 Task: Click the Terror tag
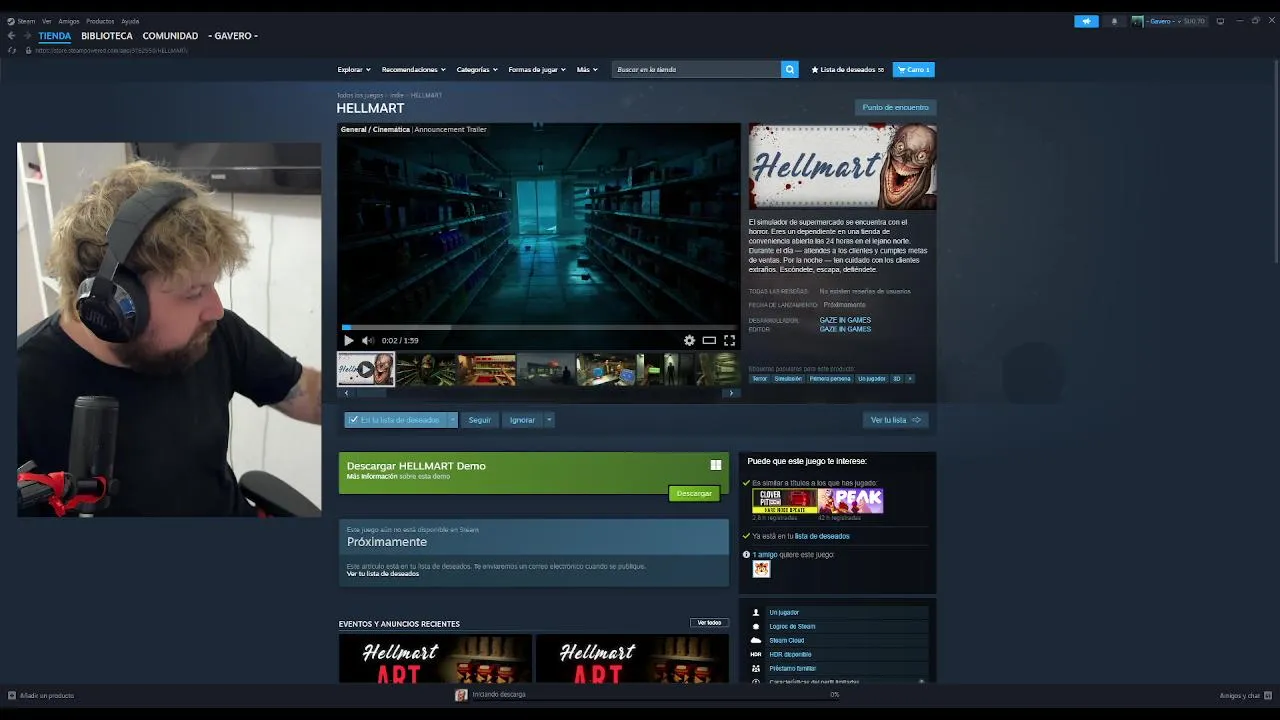[x=760, y=379]
